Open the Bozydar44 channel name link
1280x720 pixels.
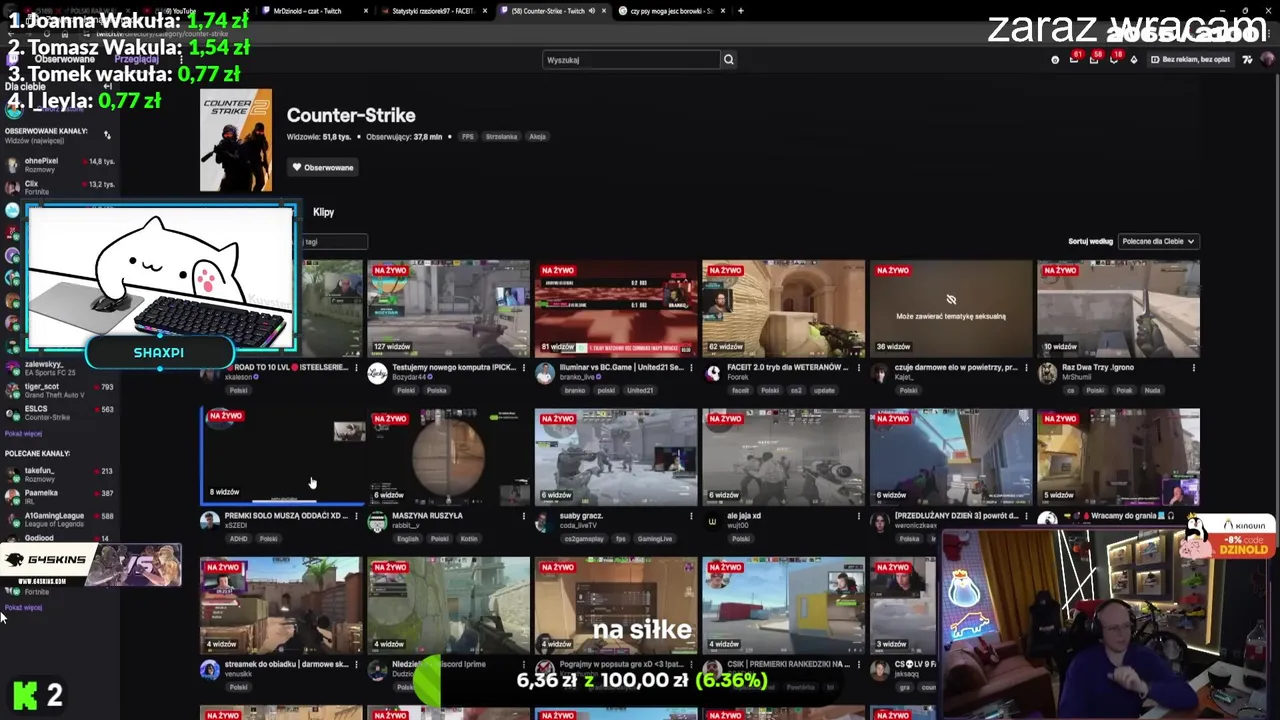tap(411, 378)
